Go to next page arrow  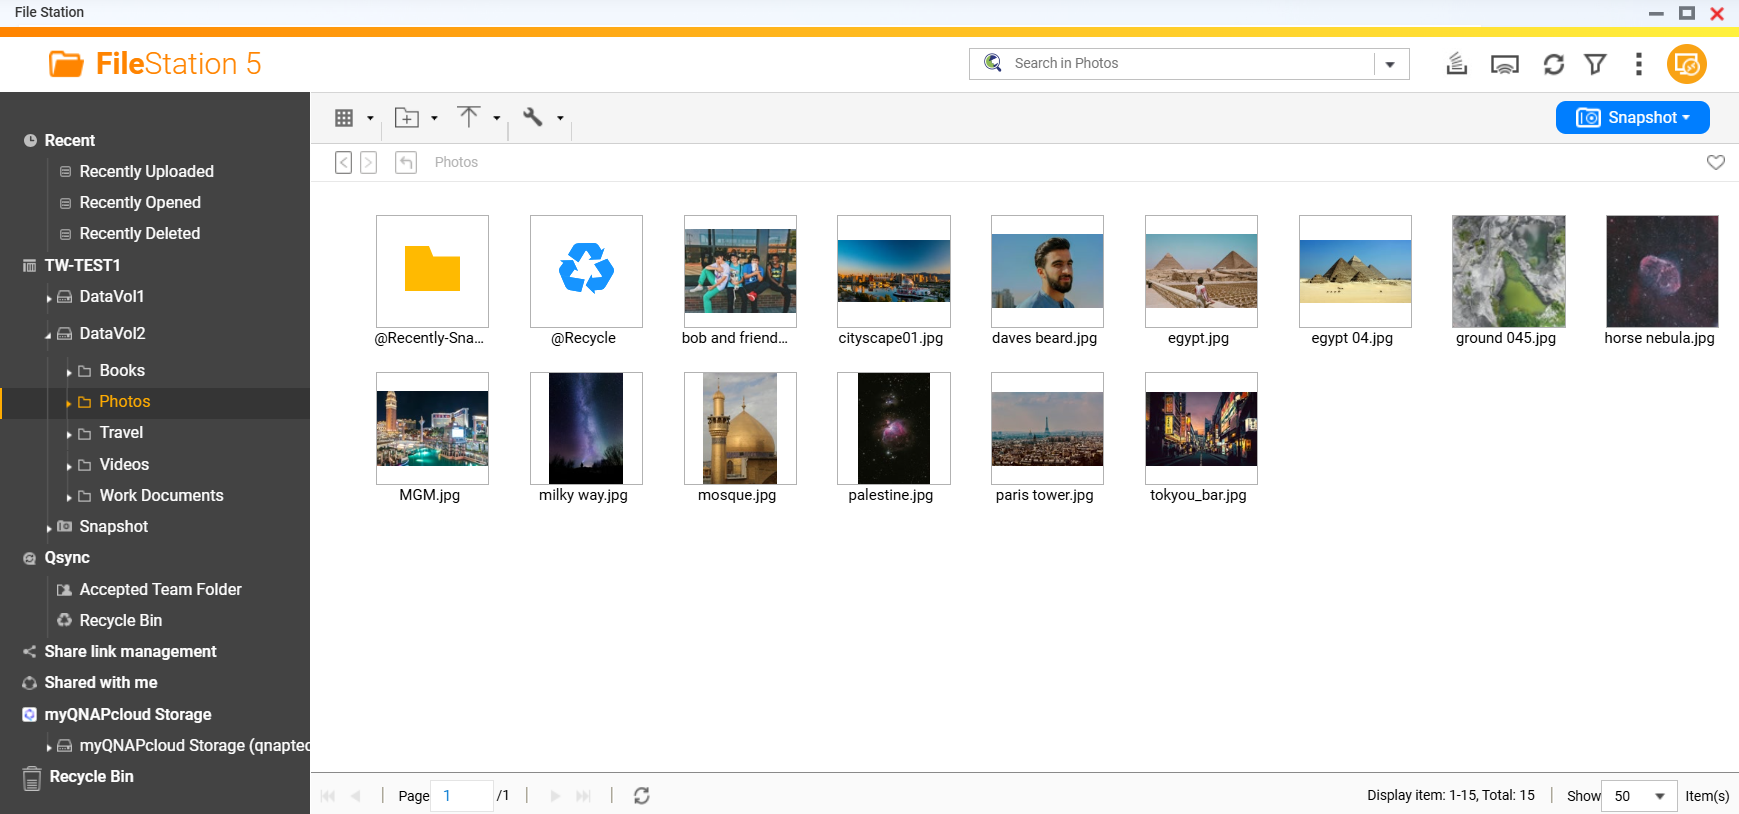(x=555, y=796)
